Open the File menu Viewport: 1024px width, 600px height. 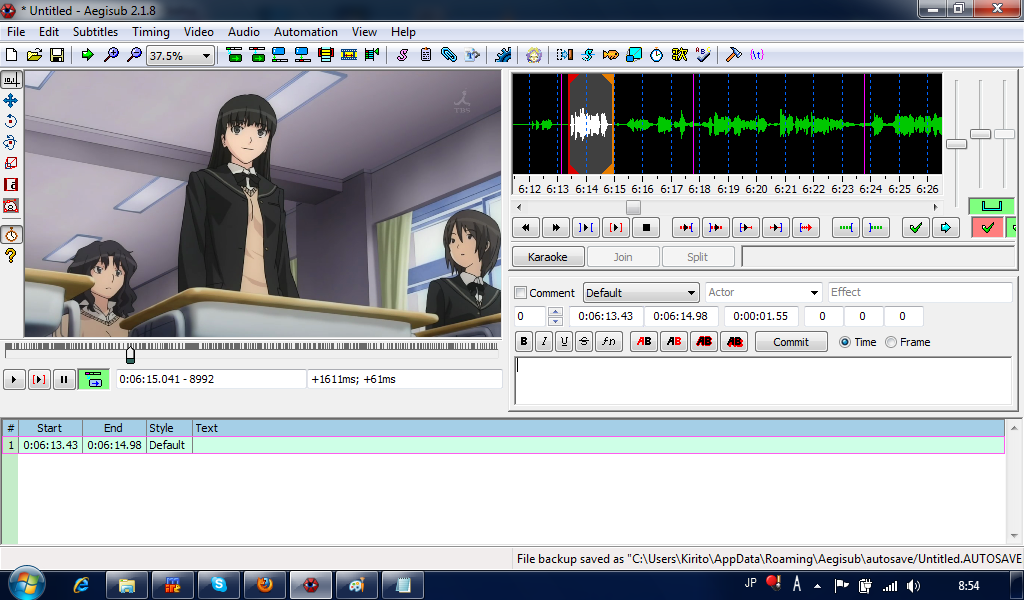point(16,32)
